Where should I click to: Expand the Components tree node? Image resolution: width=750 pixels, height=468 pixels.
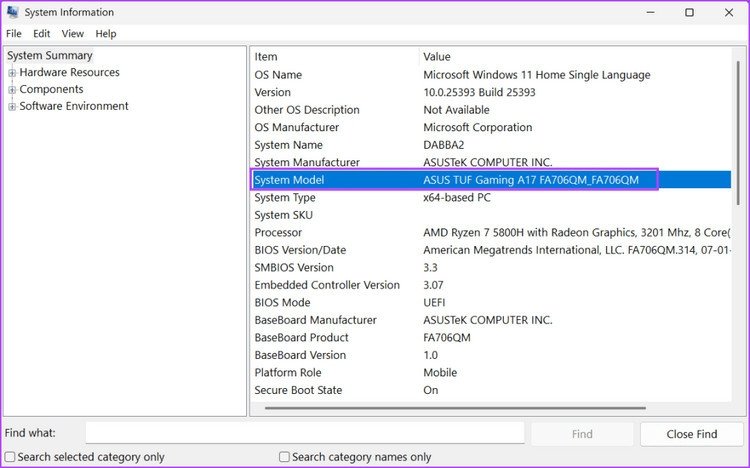[x=12, y=90]
